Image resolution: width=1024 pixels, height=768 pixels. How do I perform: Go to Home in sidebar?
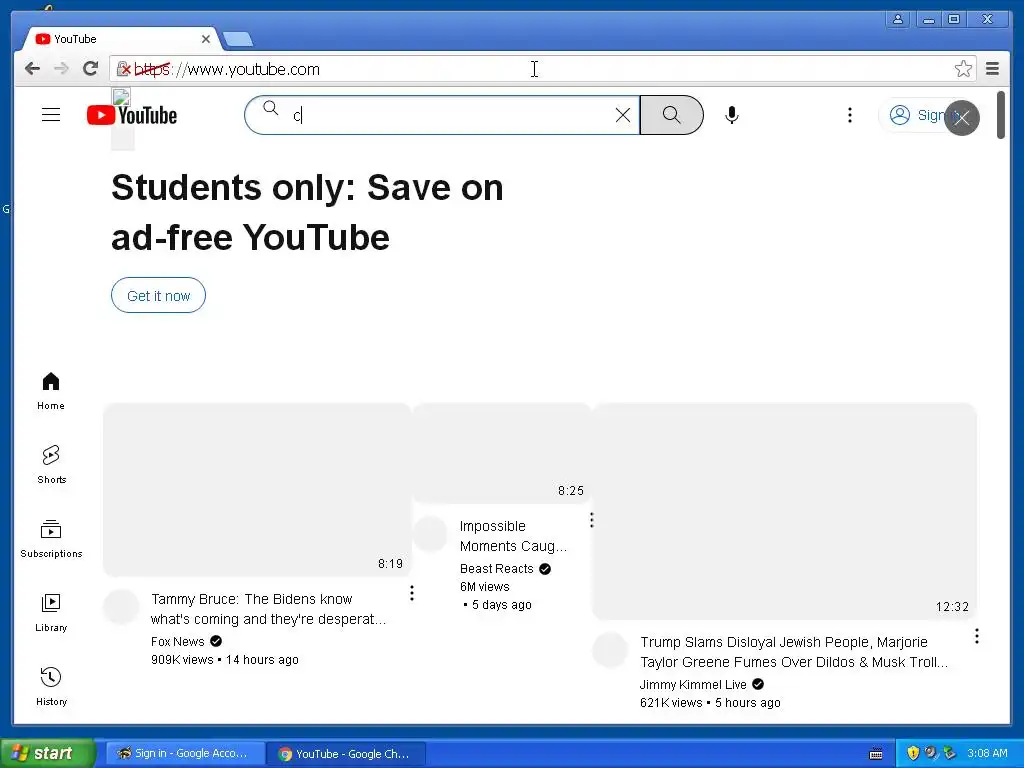[x=51, y=391]
